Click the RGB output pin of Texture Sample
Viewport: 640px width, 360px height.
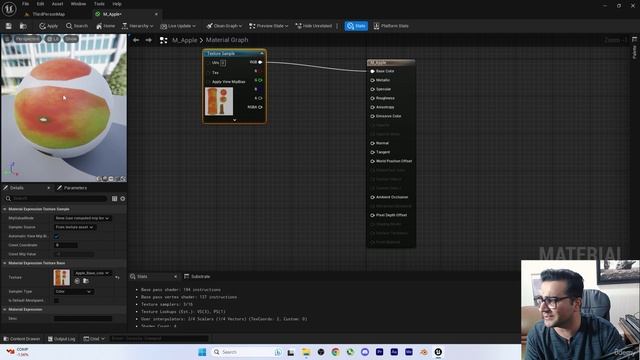tap(260, 62)
